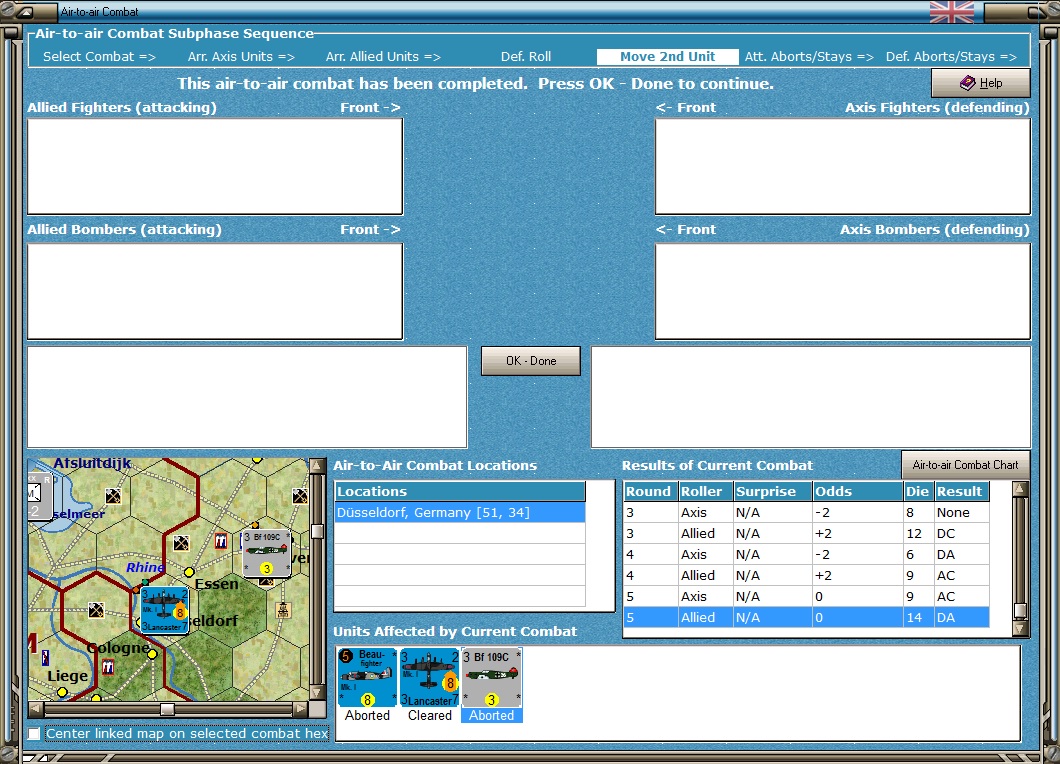This screenshot has width=1060, height=764.
Task: Click the map scroll up arrow
Action: pos(316,466)
